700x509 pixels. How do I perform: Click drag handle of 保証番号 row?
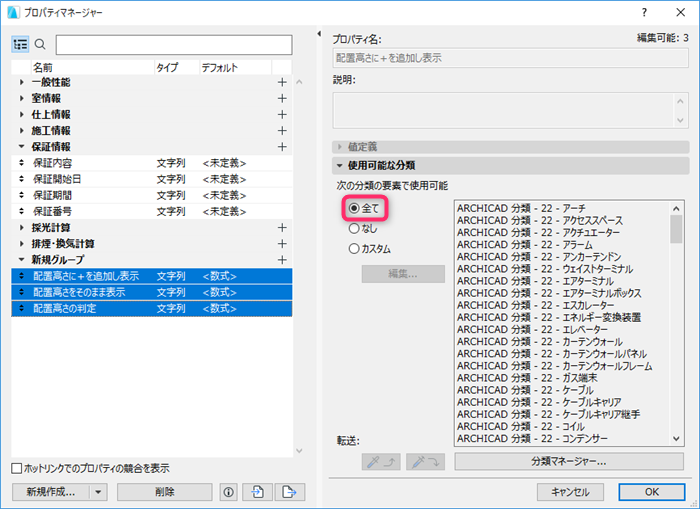[21, 211]
